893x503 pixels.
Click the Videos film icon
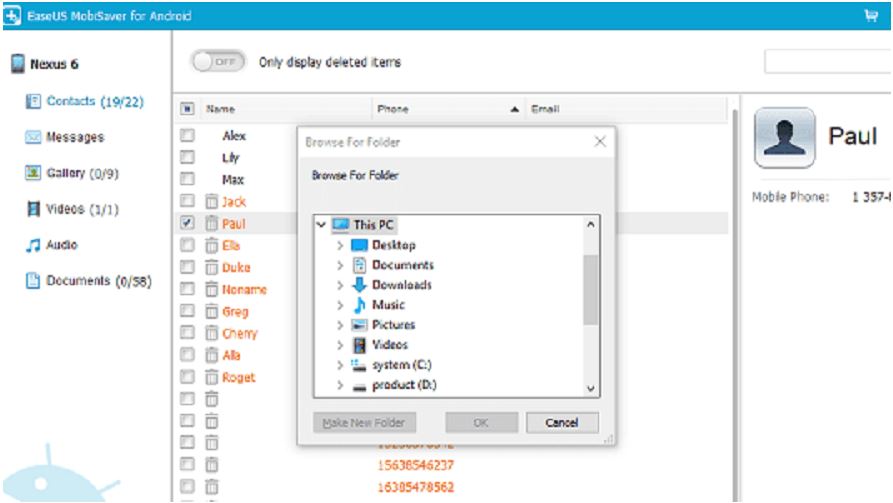[x=34, y=209]
